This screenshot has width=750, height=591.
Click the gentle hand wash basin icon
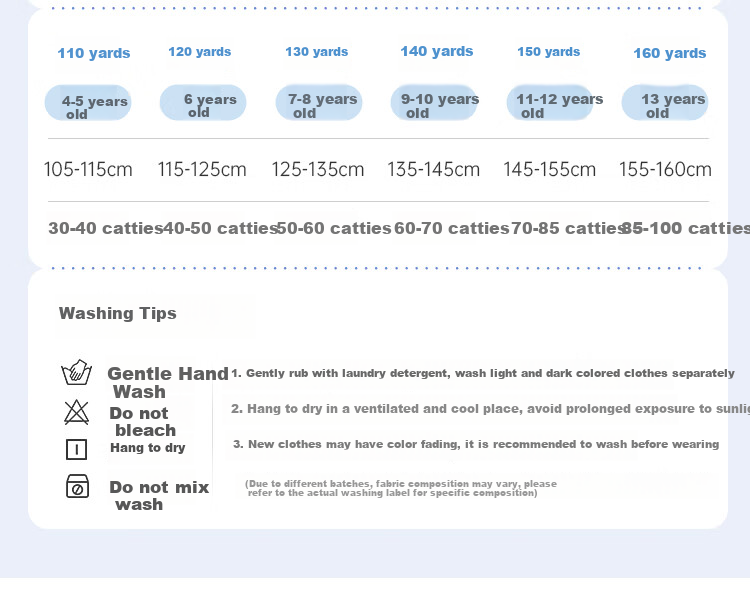(x=77, y=372)
